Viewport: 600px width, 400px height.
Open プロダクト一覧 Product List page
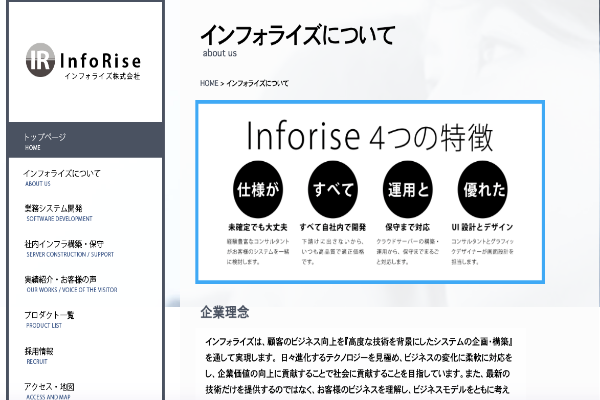pos(49,320)
